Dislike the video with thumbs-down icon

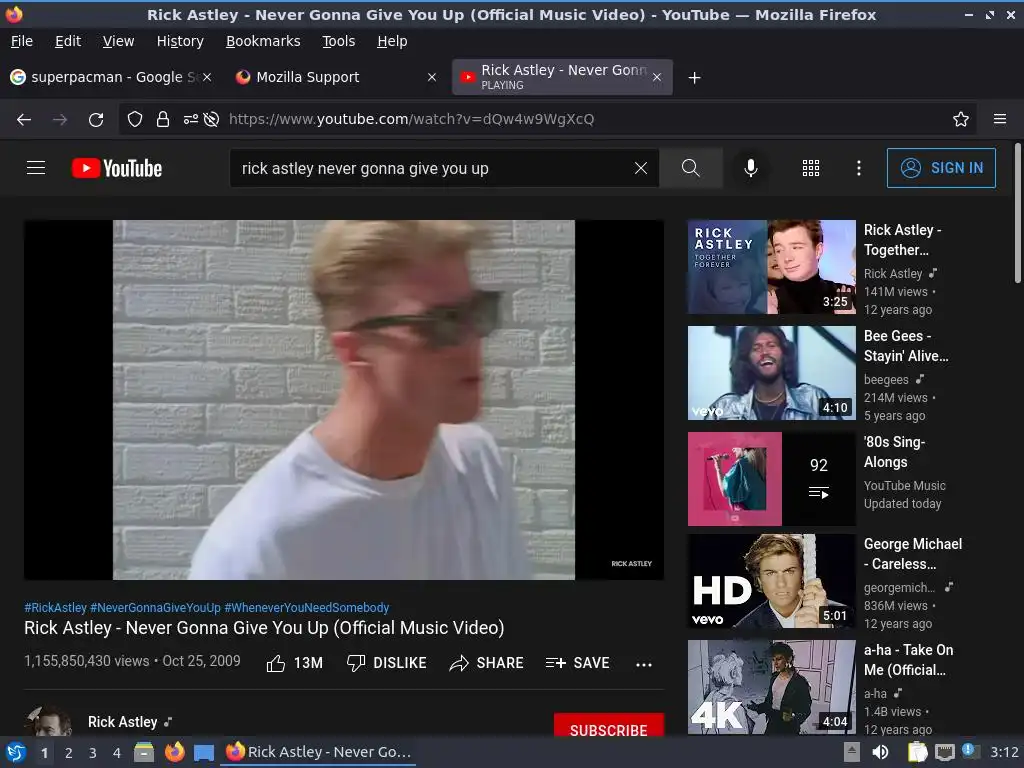point(356,664)
